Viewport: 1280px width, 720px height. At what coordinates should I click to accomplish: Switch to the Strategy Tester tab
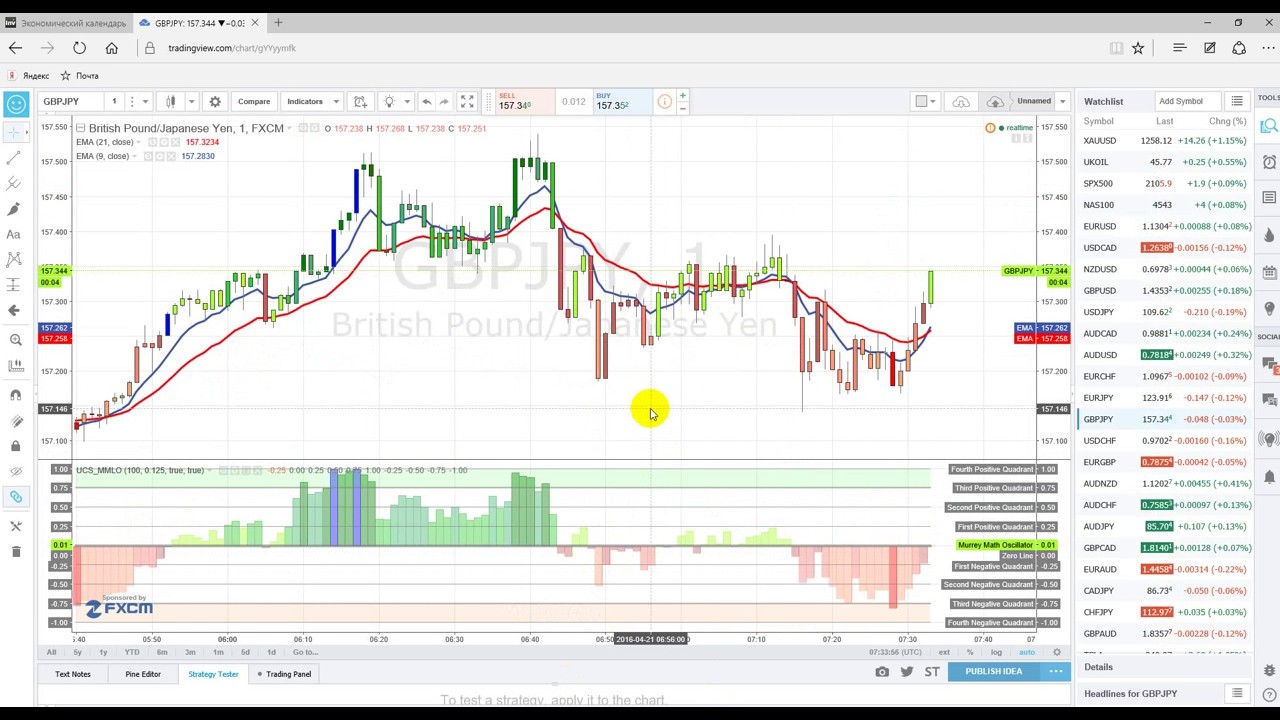point(213,674)
